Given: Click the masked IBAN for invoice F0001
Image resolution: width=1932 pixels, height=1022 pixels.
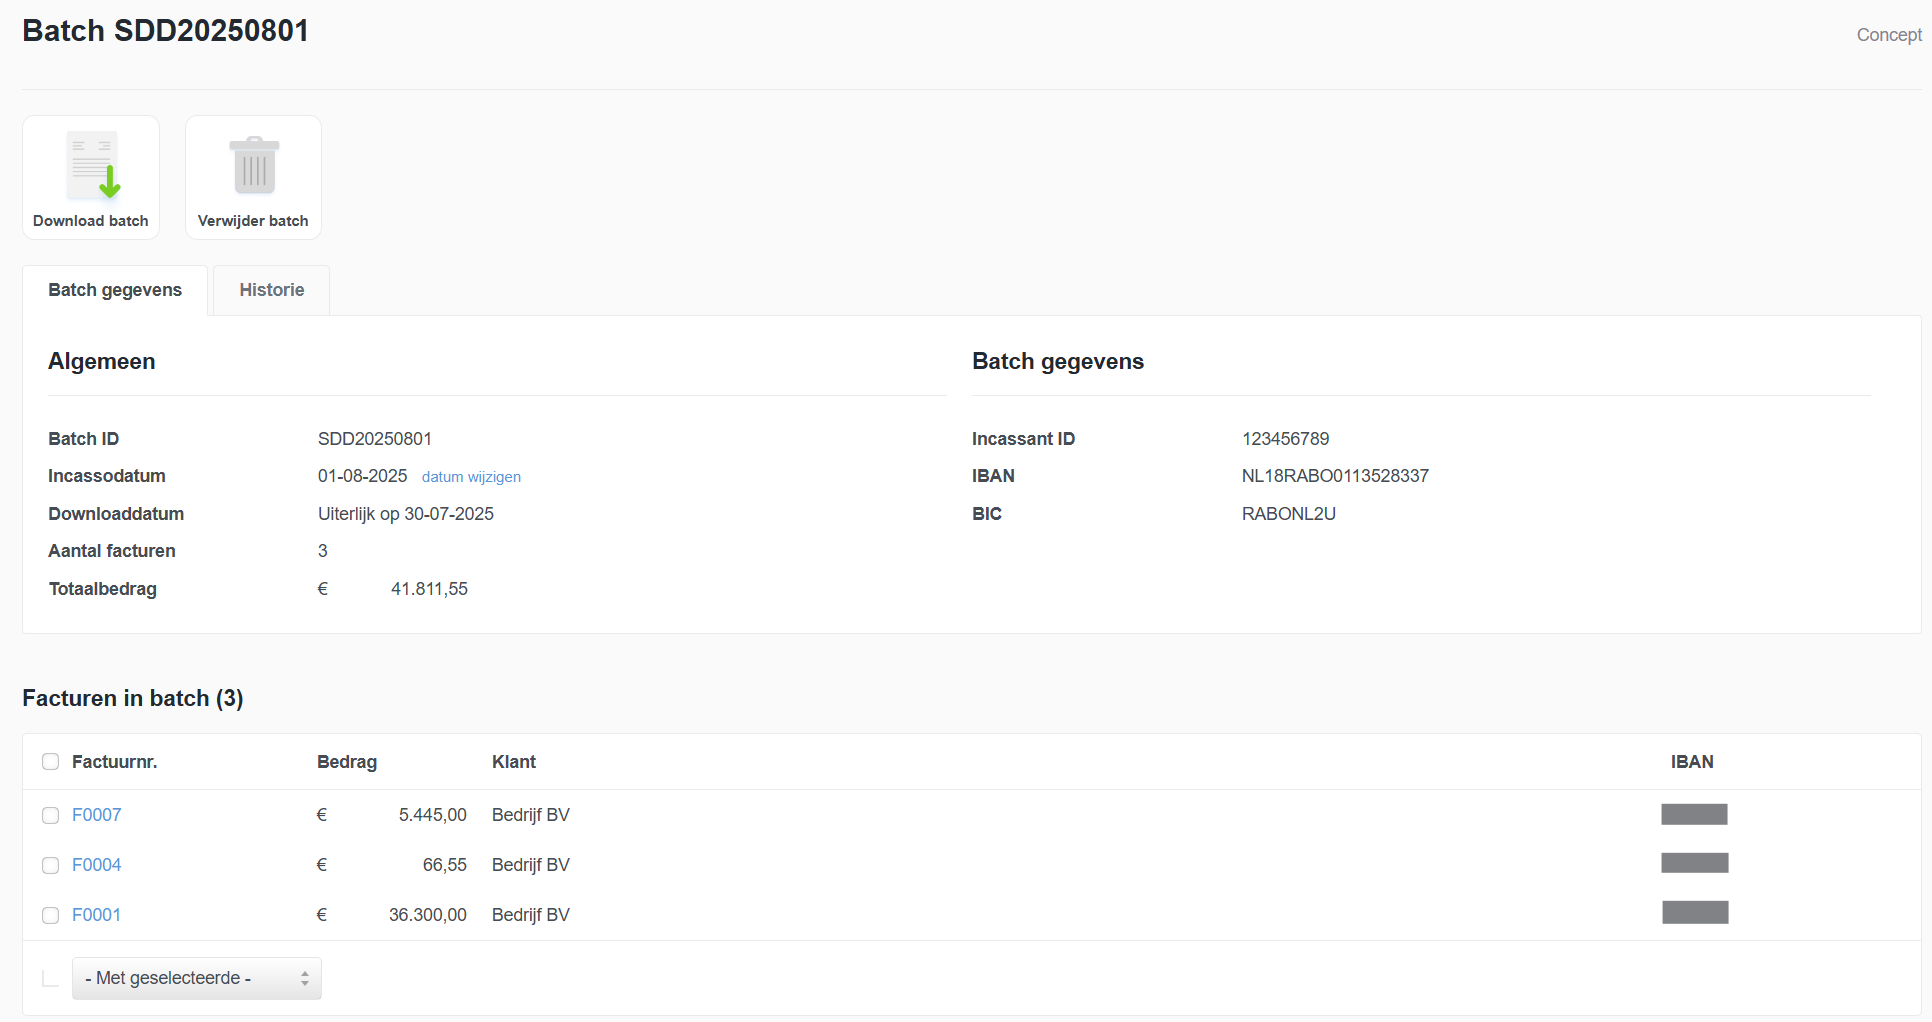Looking at the screenshot, I should (1695, 912).
